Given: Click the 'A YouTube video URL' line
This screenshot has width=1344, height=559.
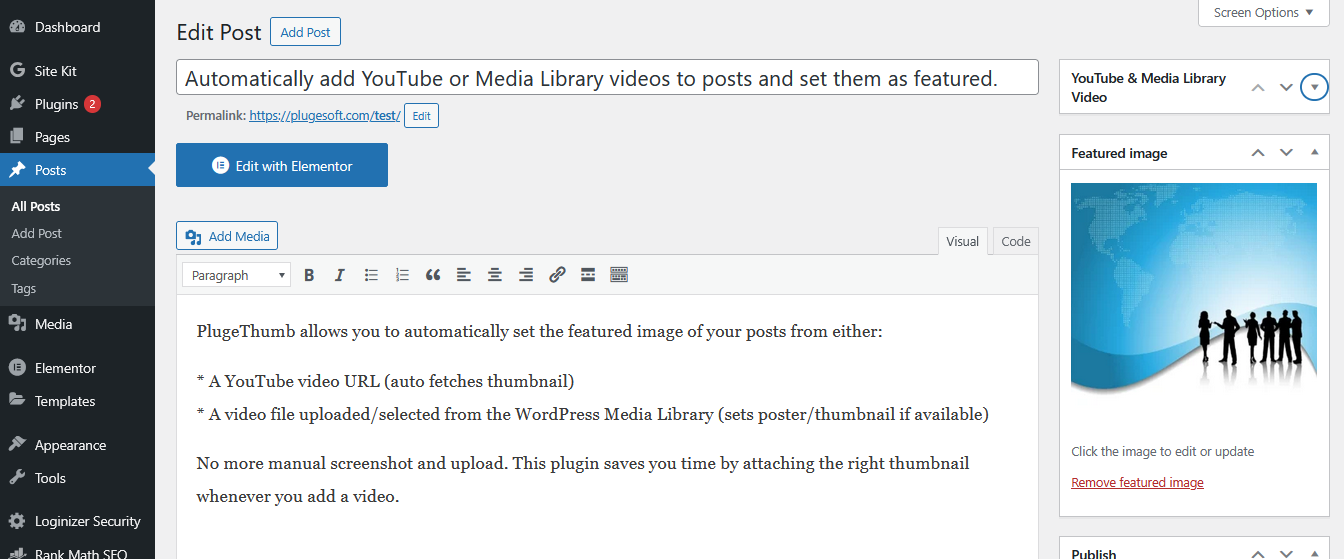Looking at the screenshot, I should click(x=386, y=381).
